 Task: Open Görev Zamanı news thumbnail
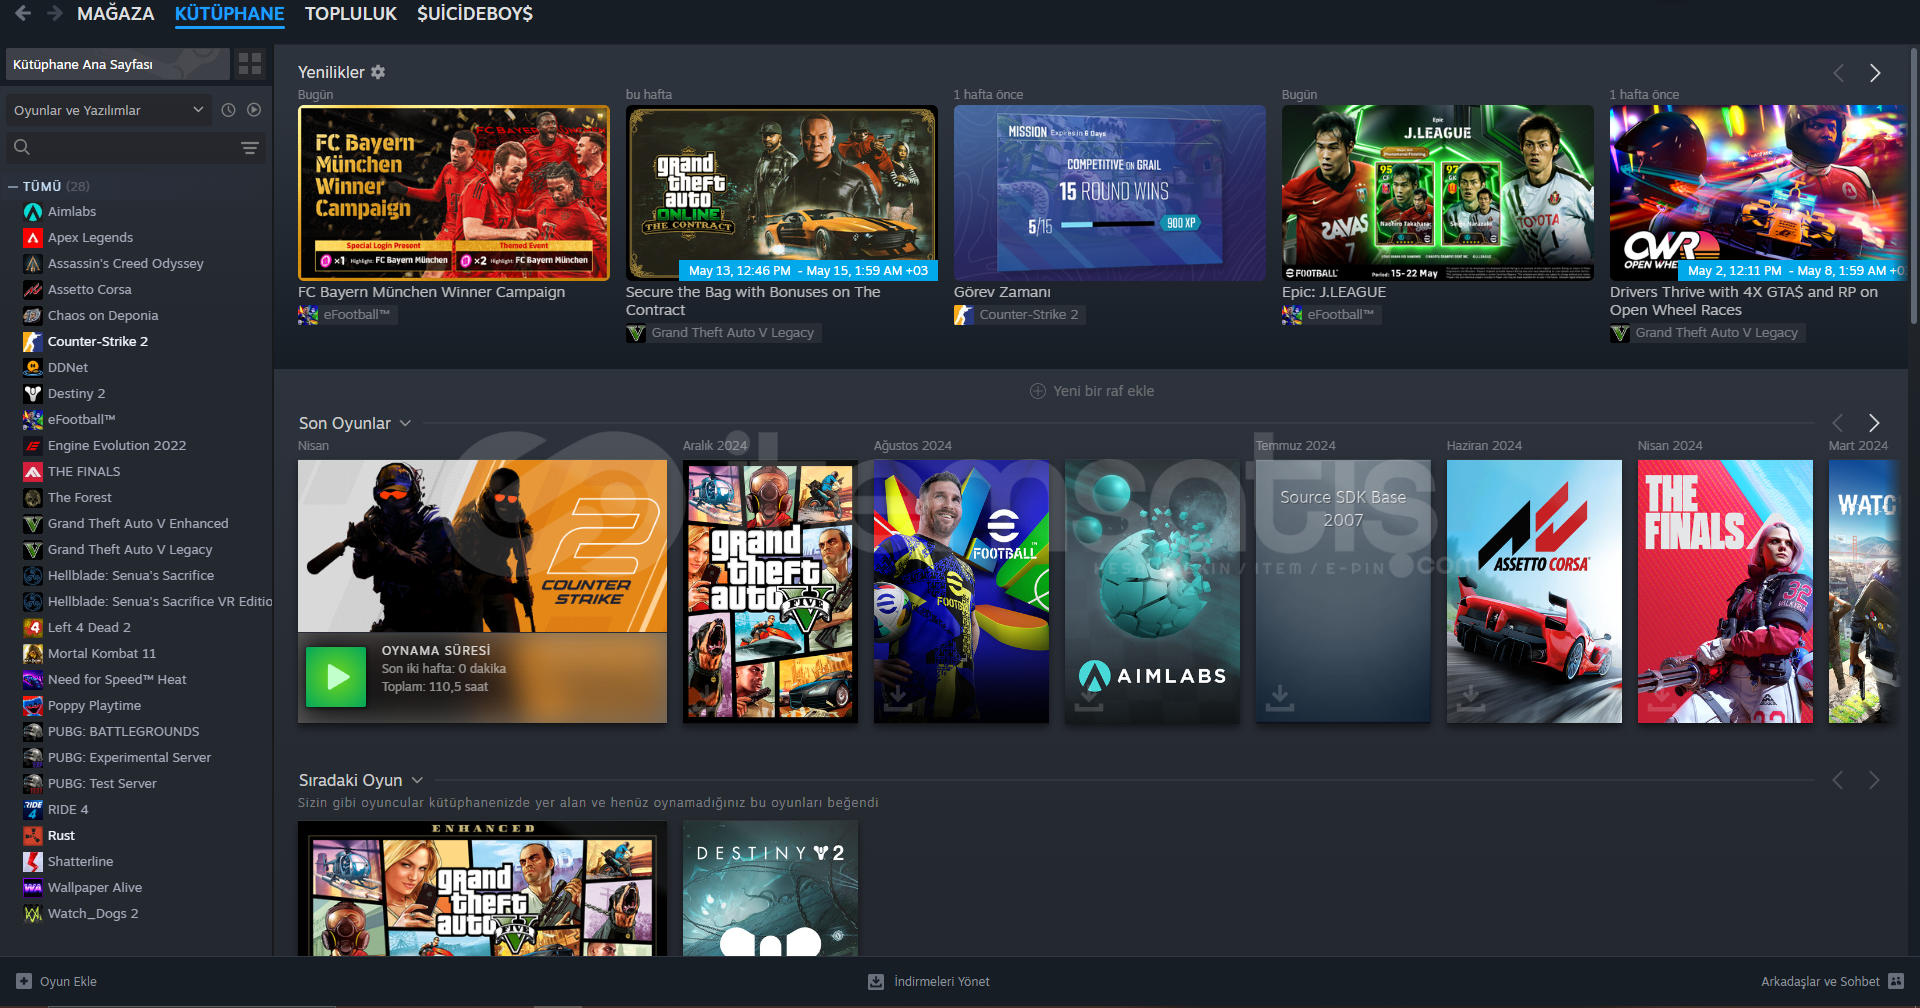[x=1110, y=193]
